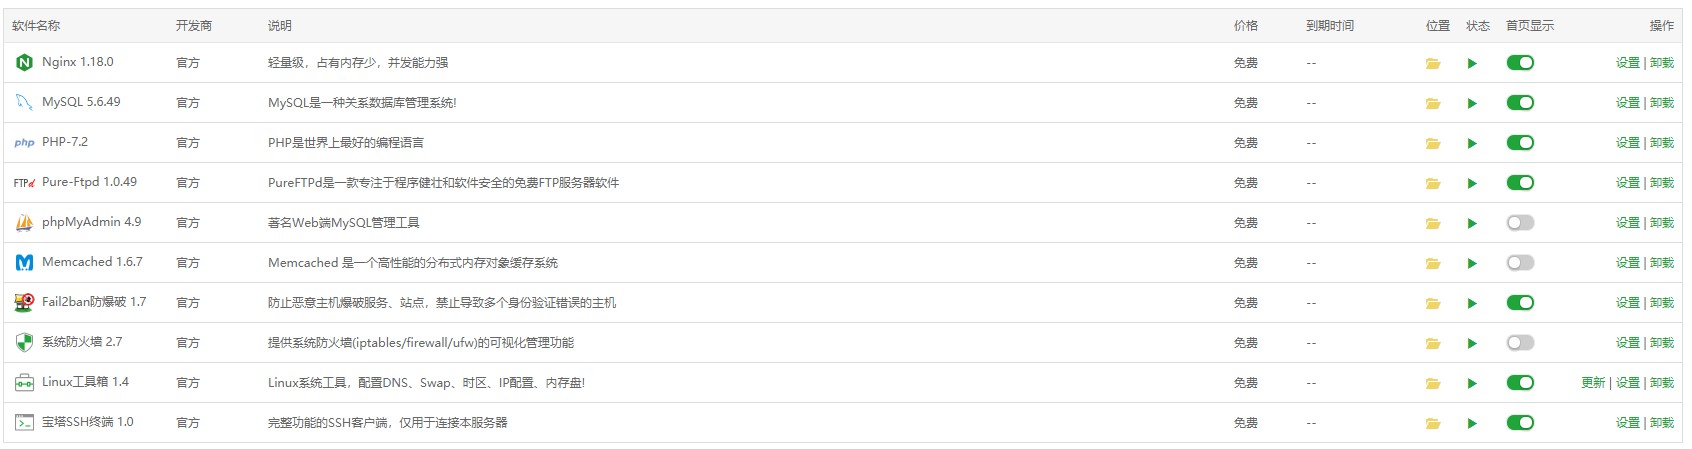This screenshot has width=1692, height=449.
Task: Click 更新 link for Linux工具箱
Action: click(1593, 383)
